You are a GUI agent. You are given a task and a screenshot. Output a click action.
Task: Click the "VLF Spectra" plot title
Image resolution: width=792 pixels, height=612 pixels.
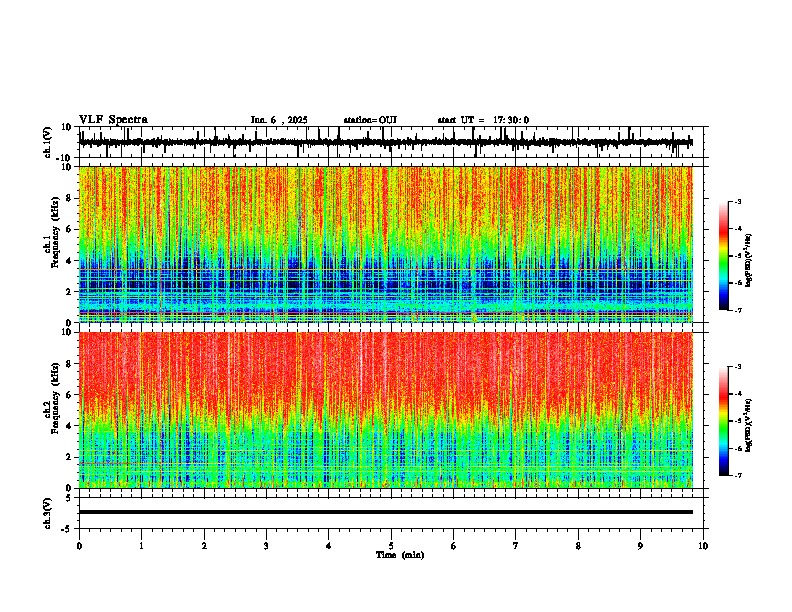click(x=113, y=120)
